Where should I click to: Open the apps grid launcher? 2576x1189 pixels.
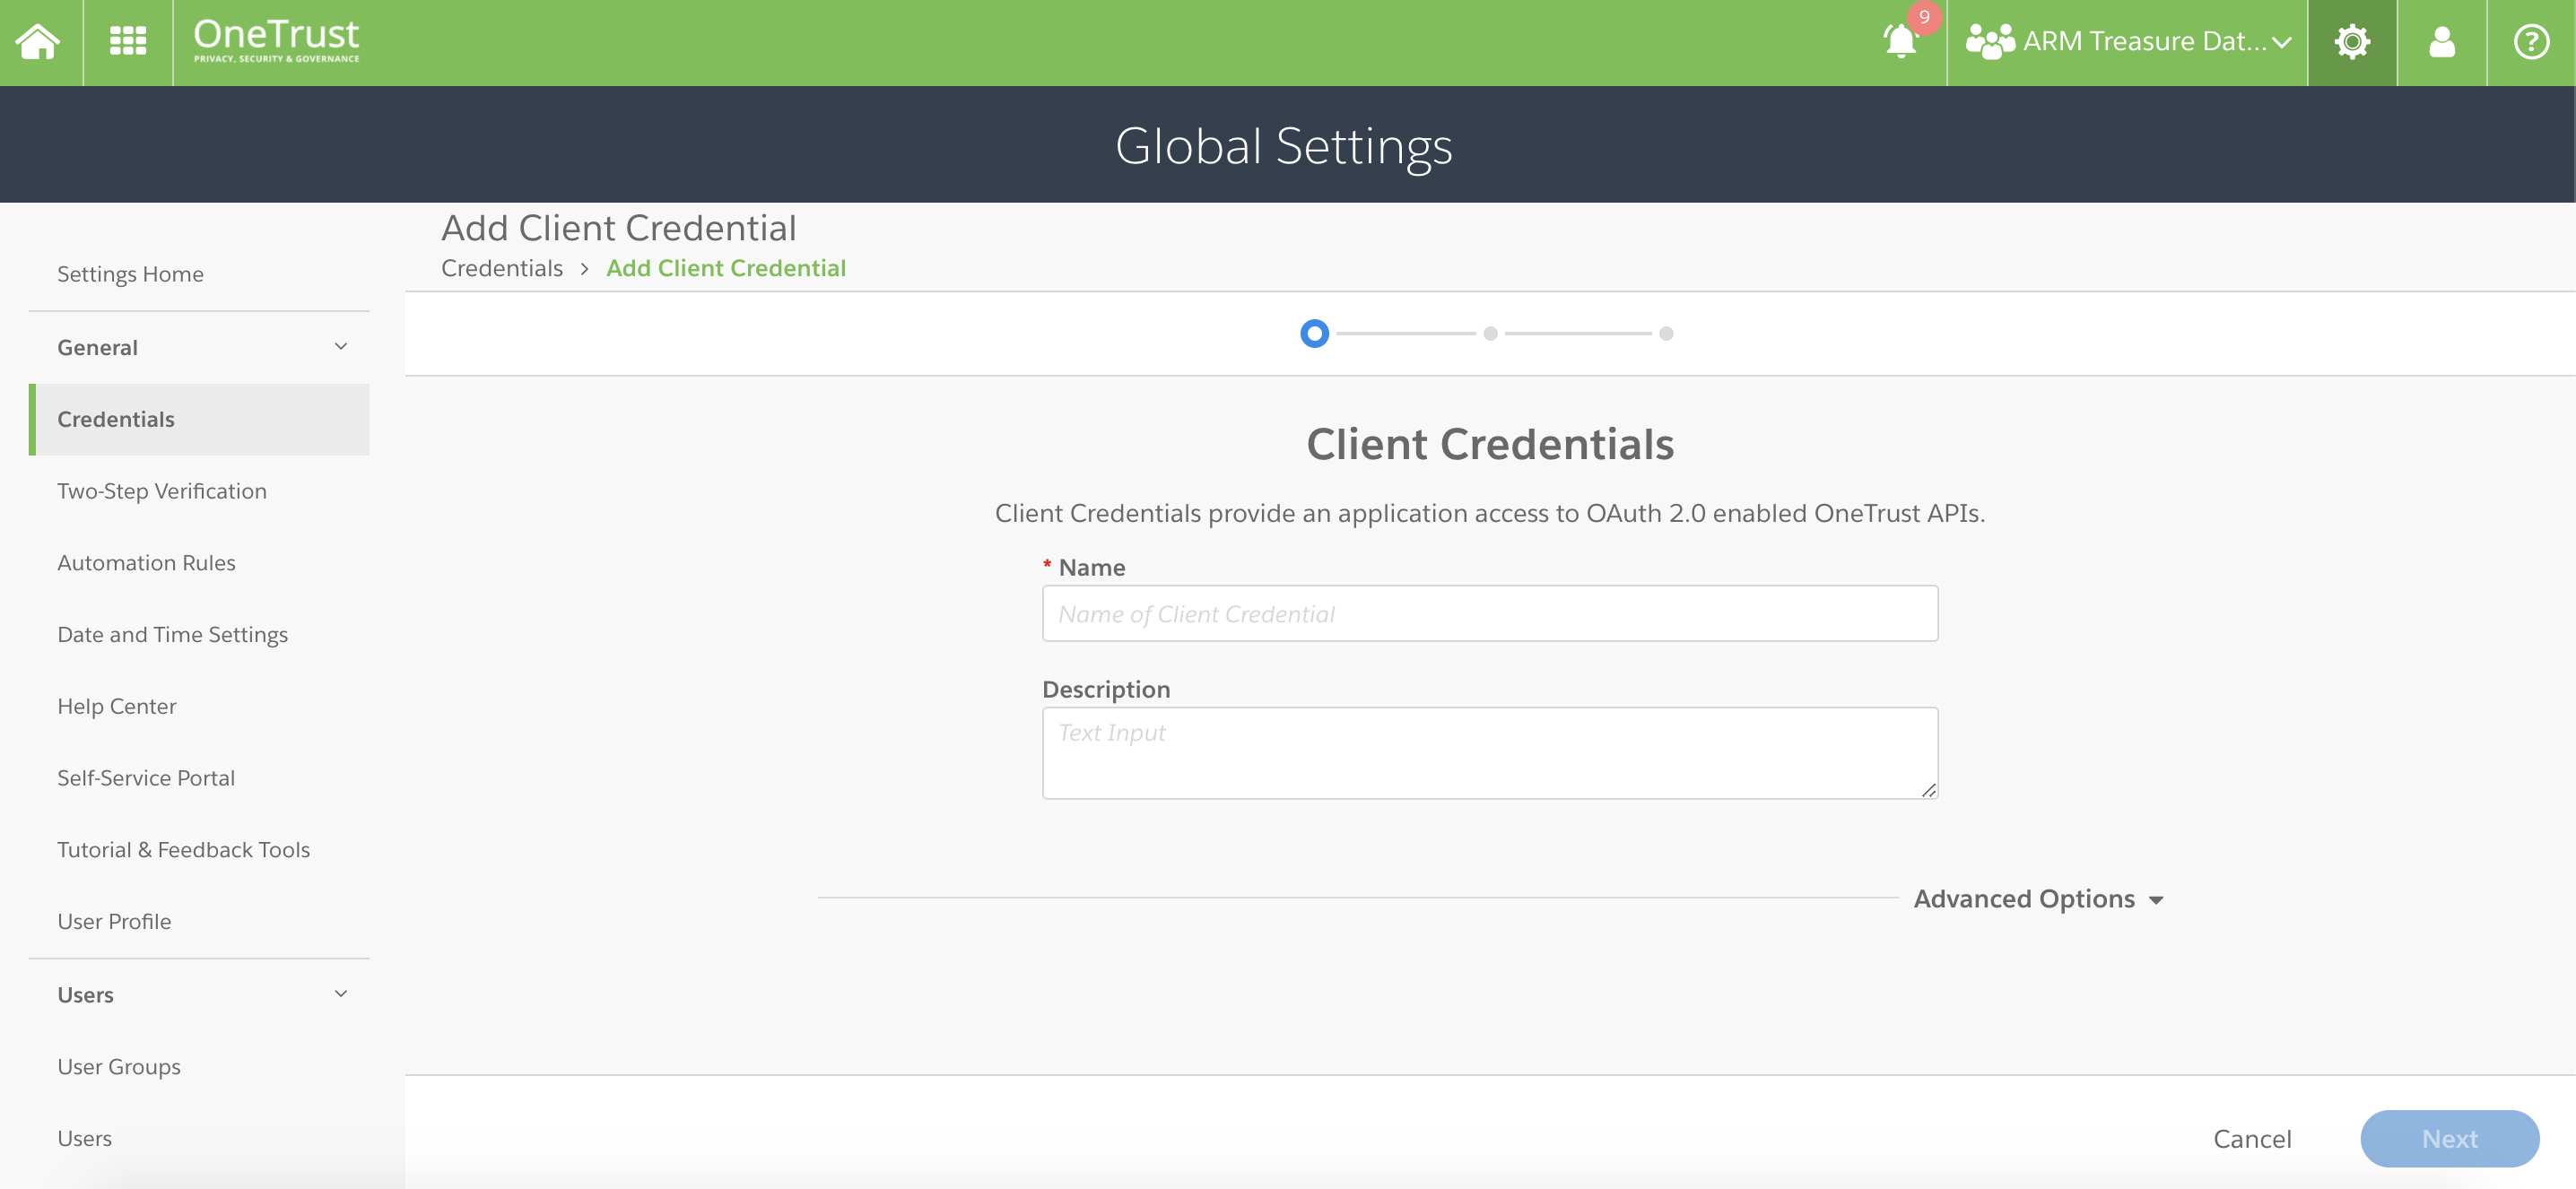click(127, 41)
